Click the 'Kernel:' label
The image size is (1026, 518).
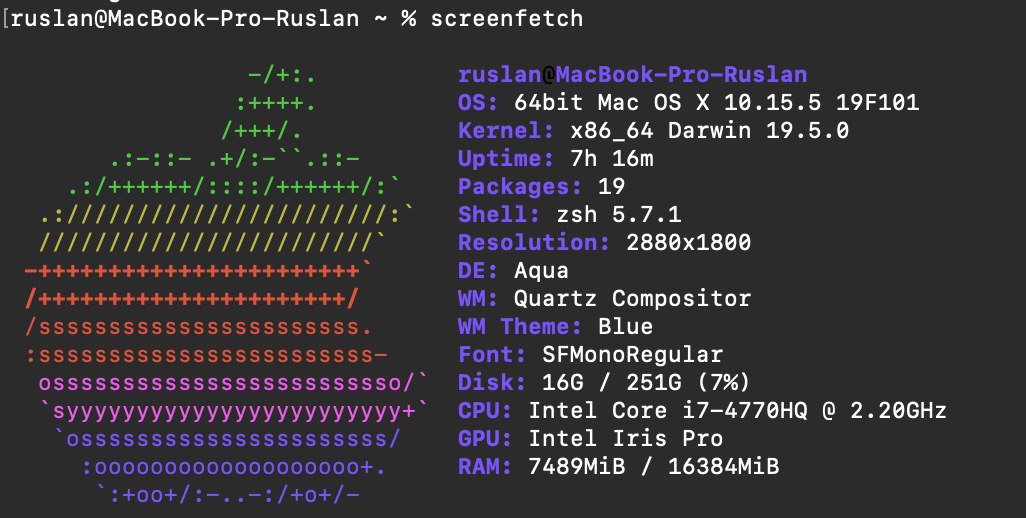coord(506,131)
